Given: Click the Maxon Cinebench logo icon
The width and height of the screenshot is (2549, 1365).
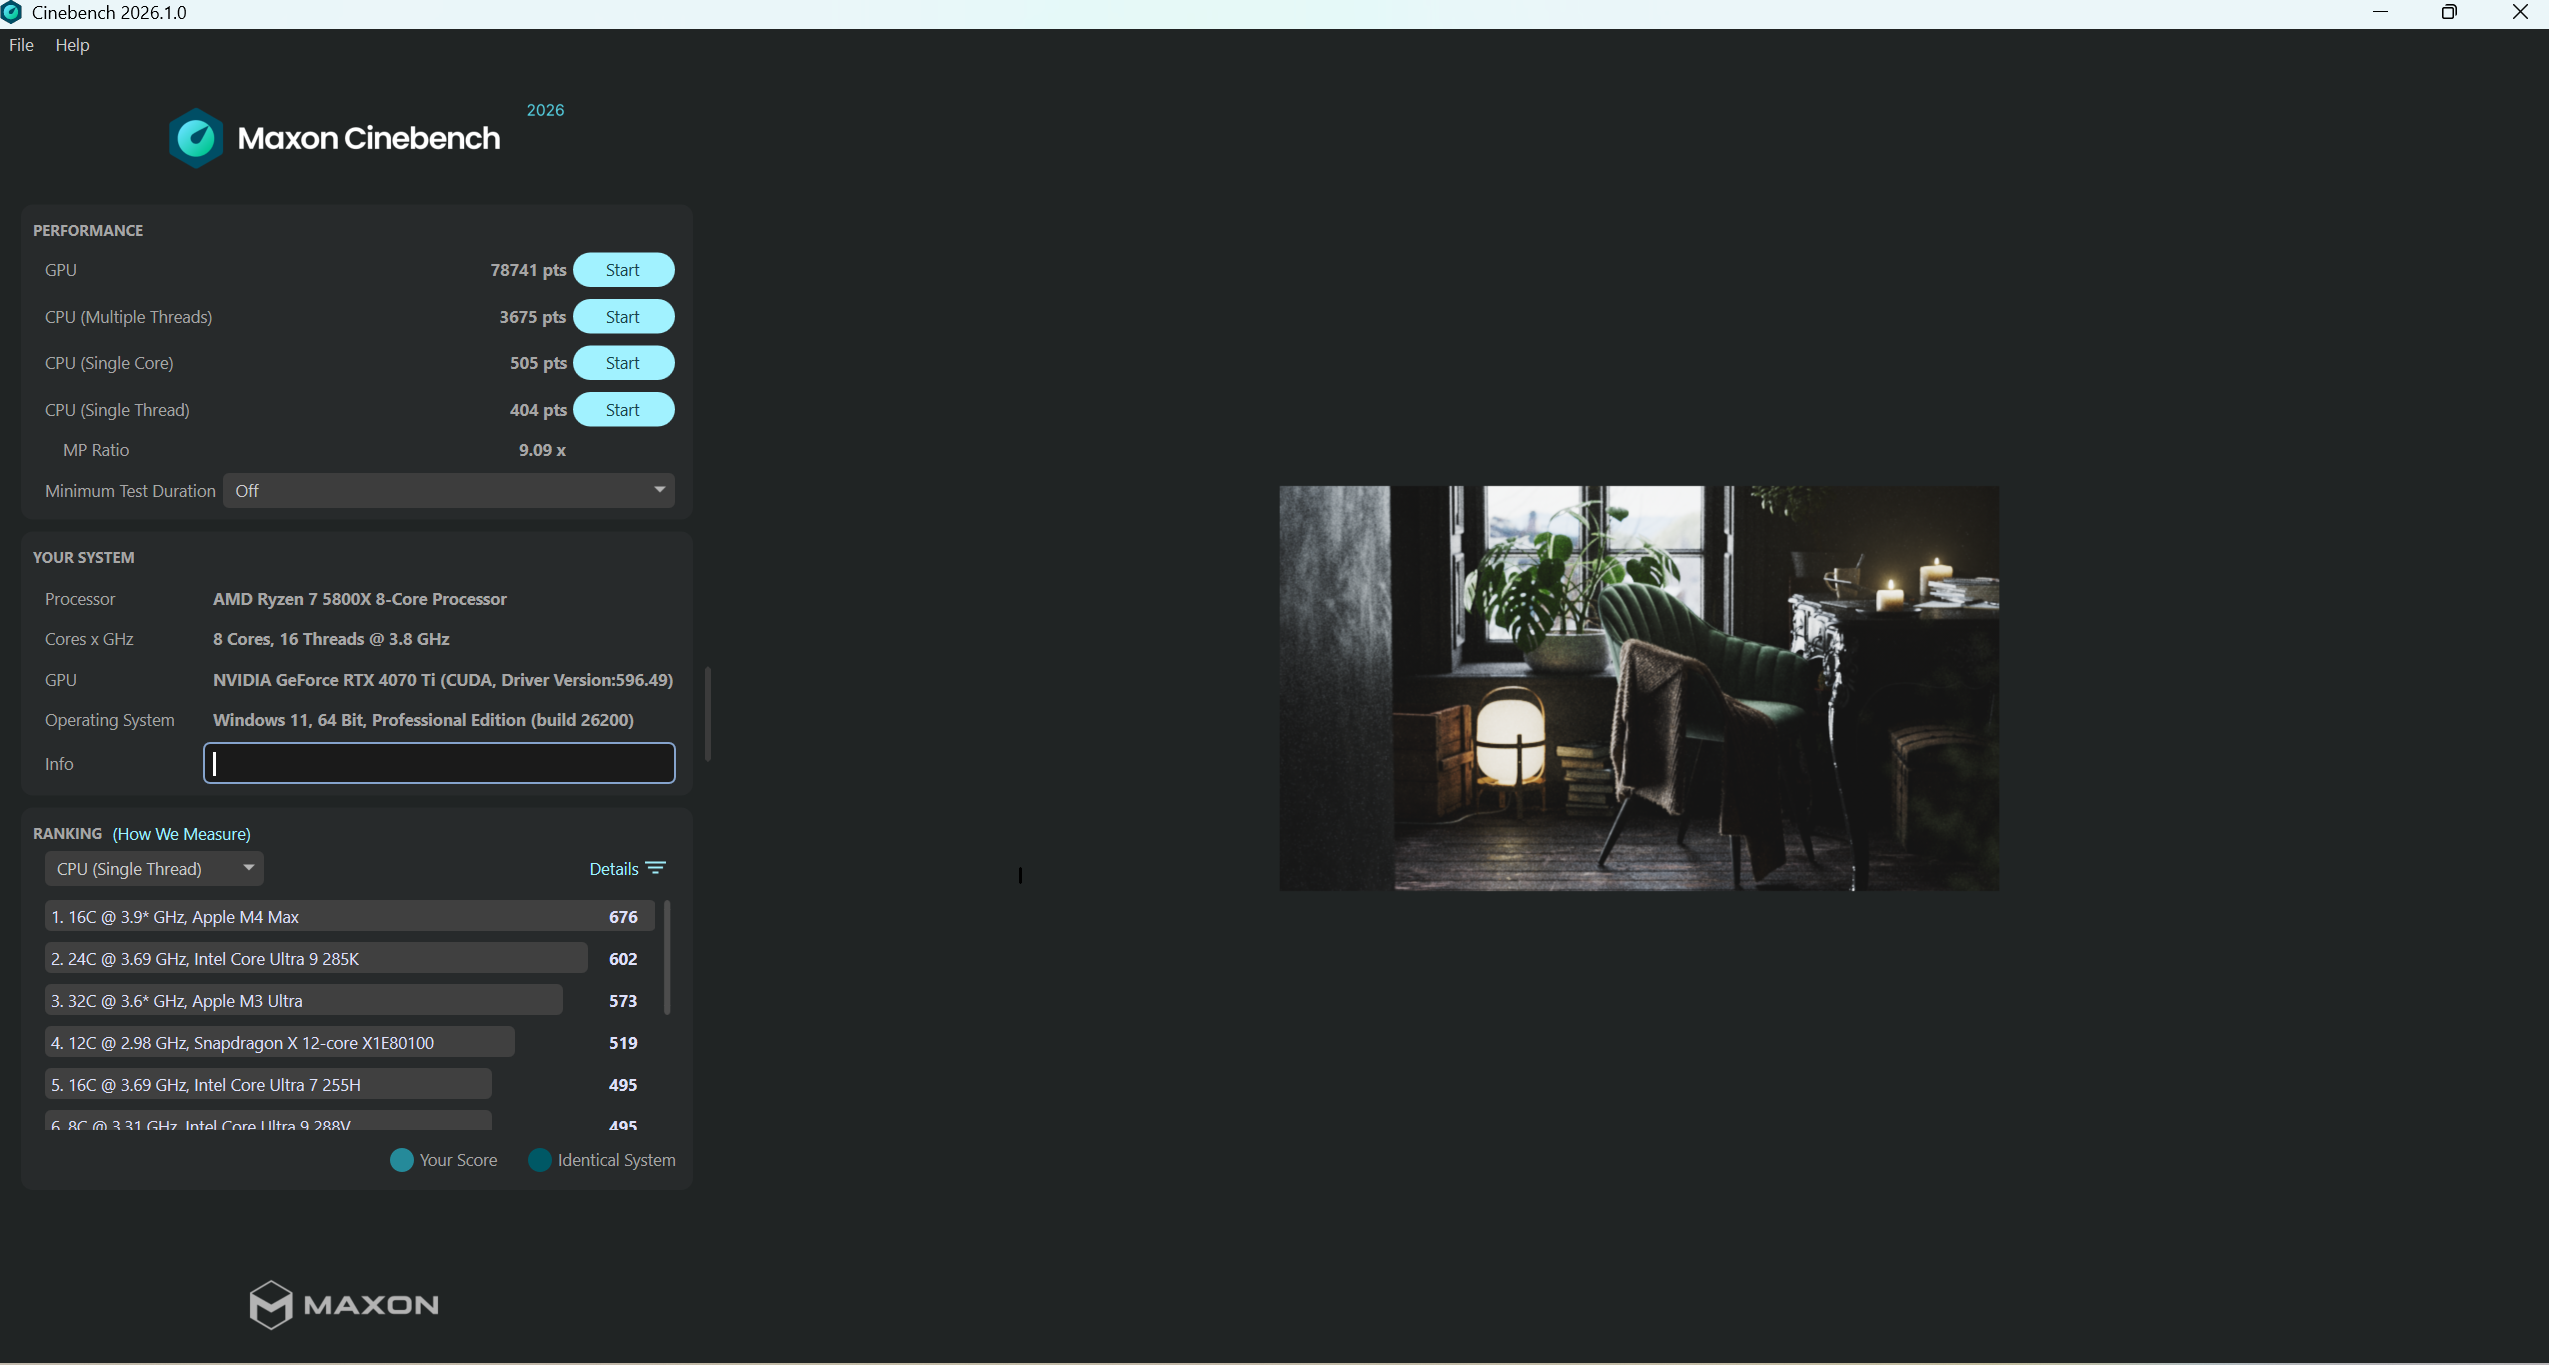Looking at the screenshot, I should coord(196,138).
